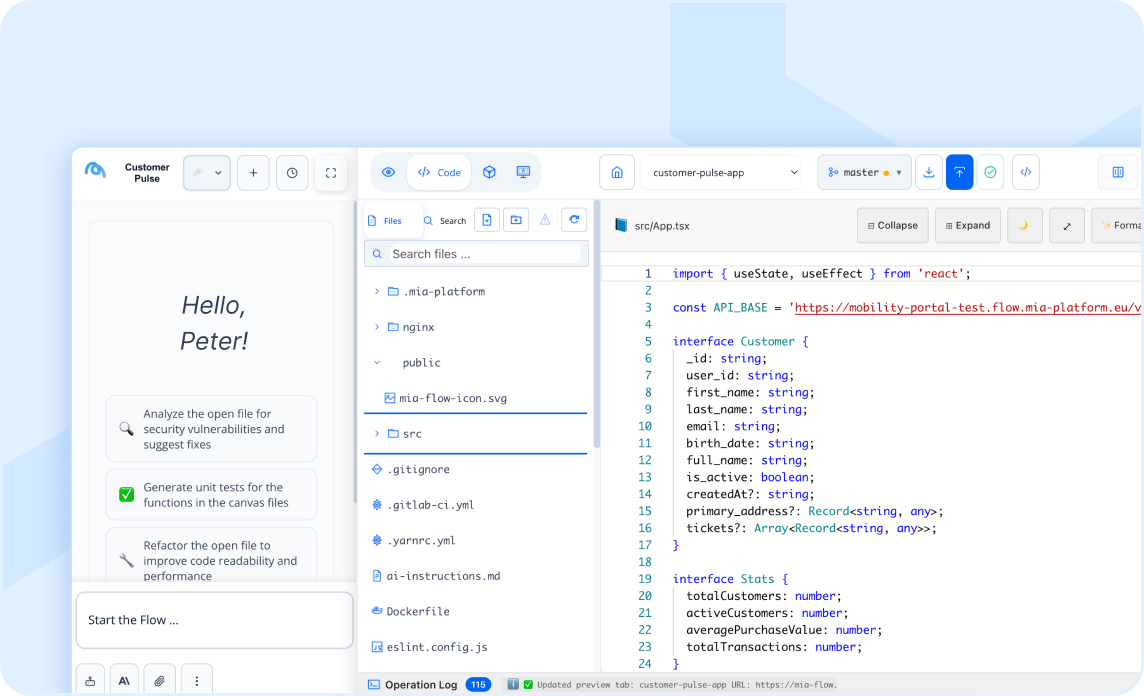Viewport: 1144px width, 696px height.
Task: Maximize editor with diagonal arrows button
Action: [x=1067, y=225]
